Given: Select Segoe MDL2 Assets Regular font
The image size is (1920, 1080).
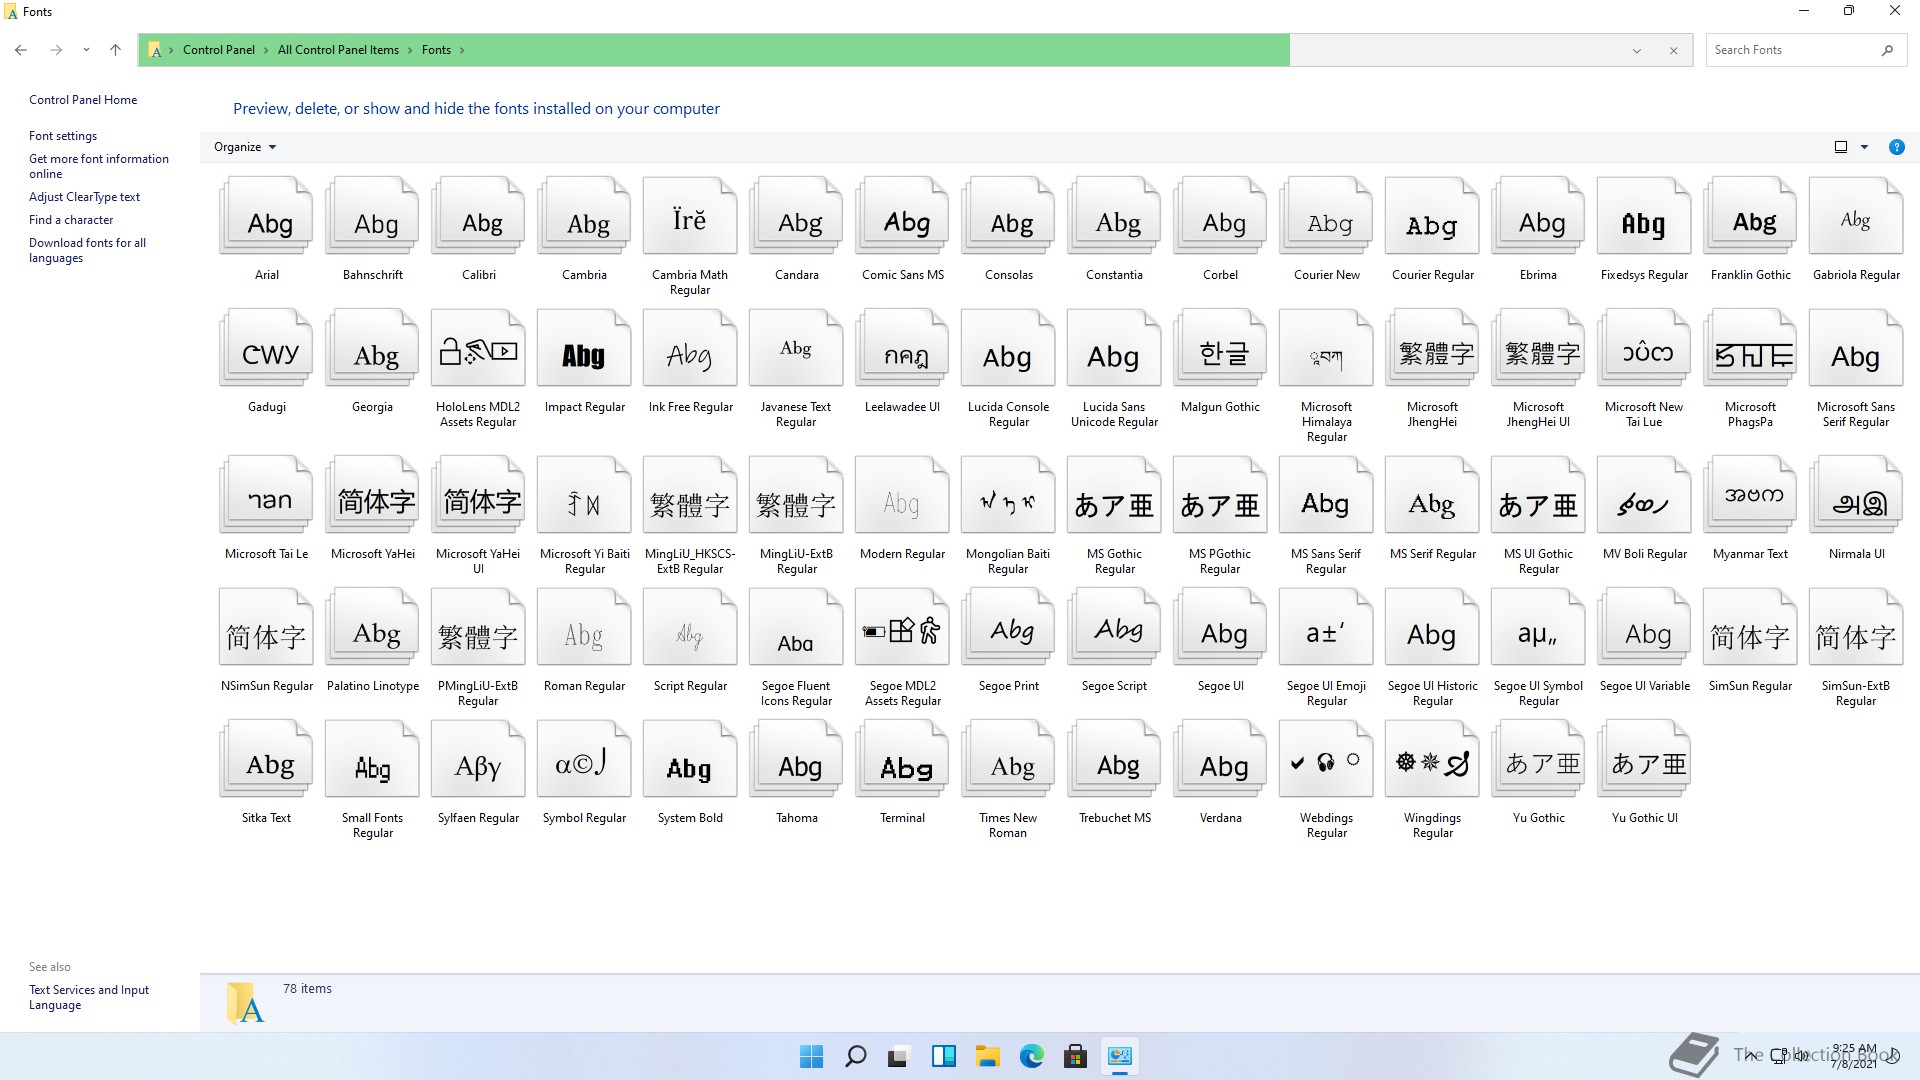Looking at the screenshot, I should coord(902,628).
